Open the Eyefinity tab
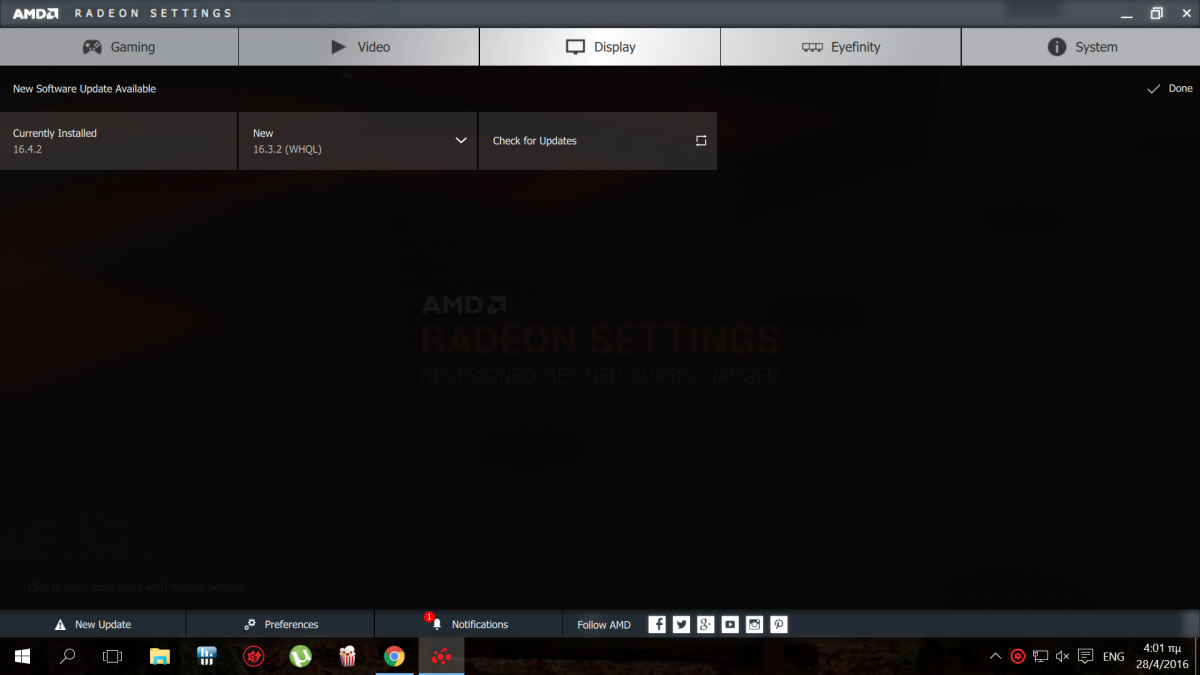1200x675 pixels. tap(840, 47)
